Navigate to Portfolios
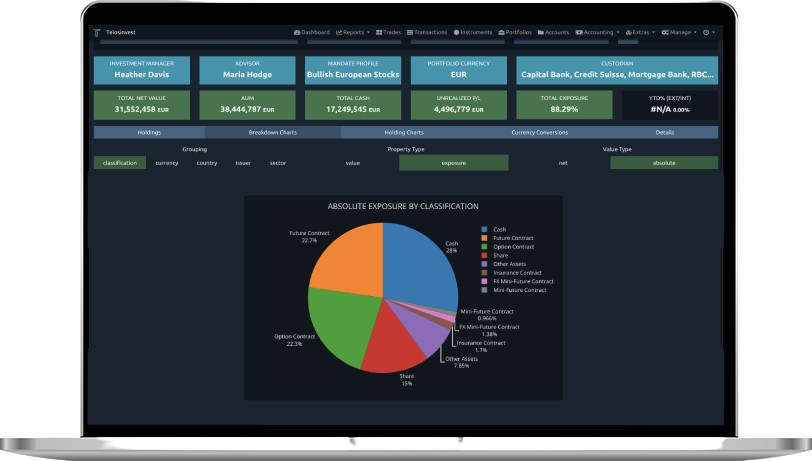Viewport: 812px width, 461px height. 515,32
